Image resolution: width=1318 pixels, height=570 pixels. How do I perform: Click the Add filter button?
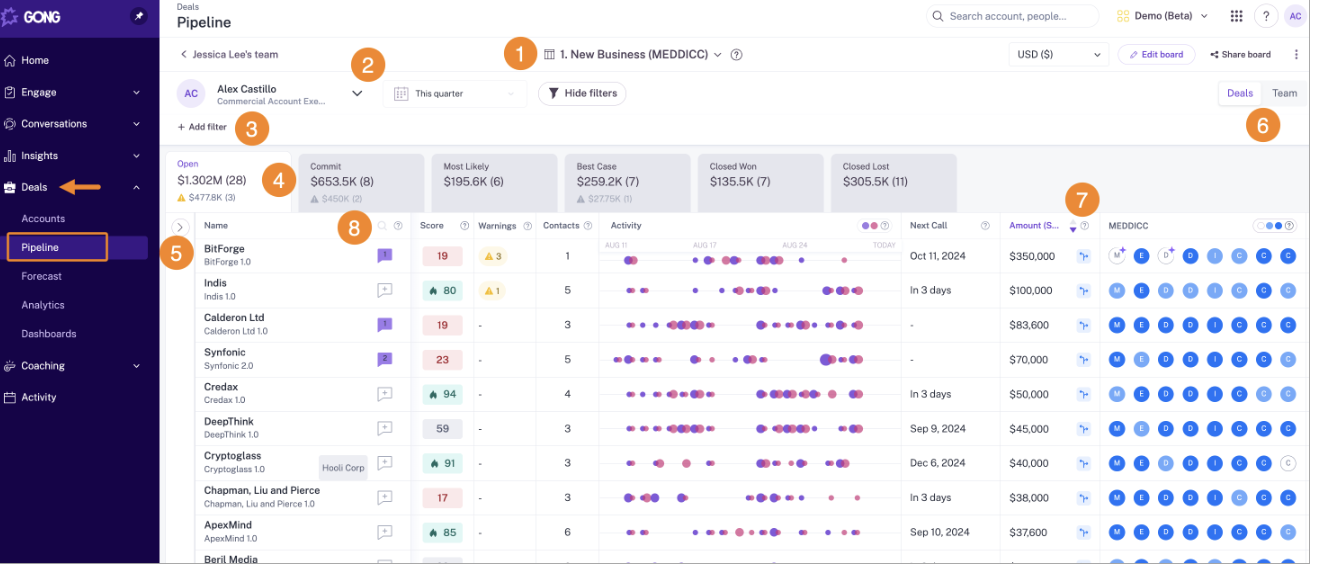pyautogui.click(x=202, y=127)
